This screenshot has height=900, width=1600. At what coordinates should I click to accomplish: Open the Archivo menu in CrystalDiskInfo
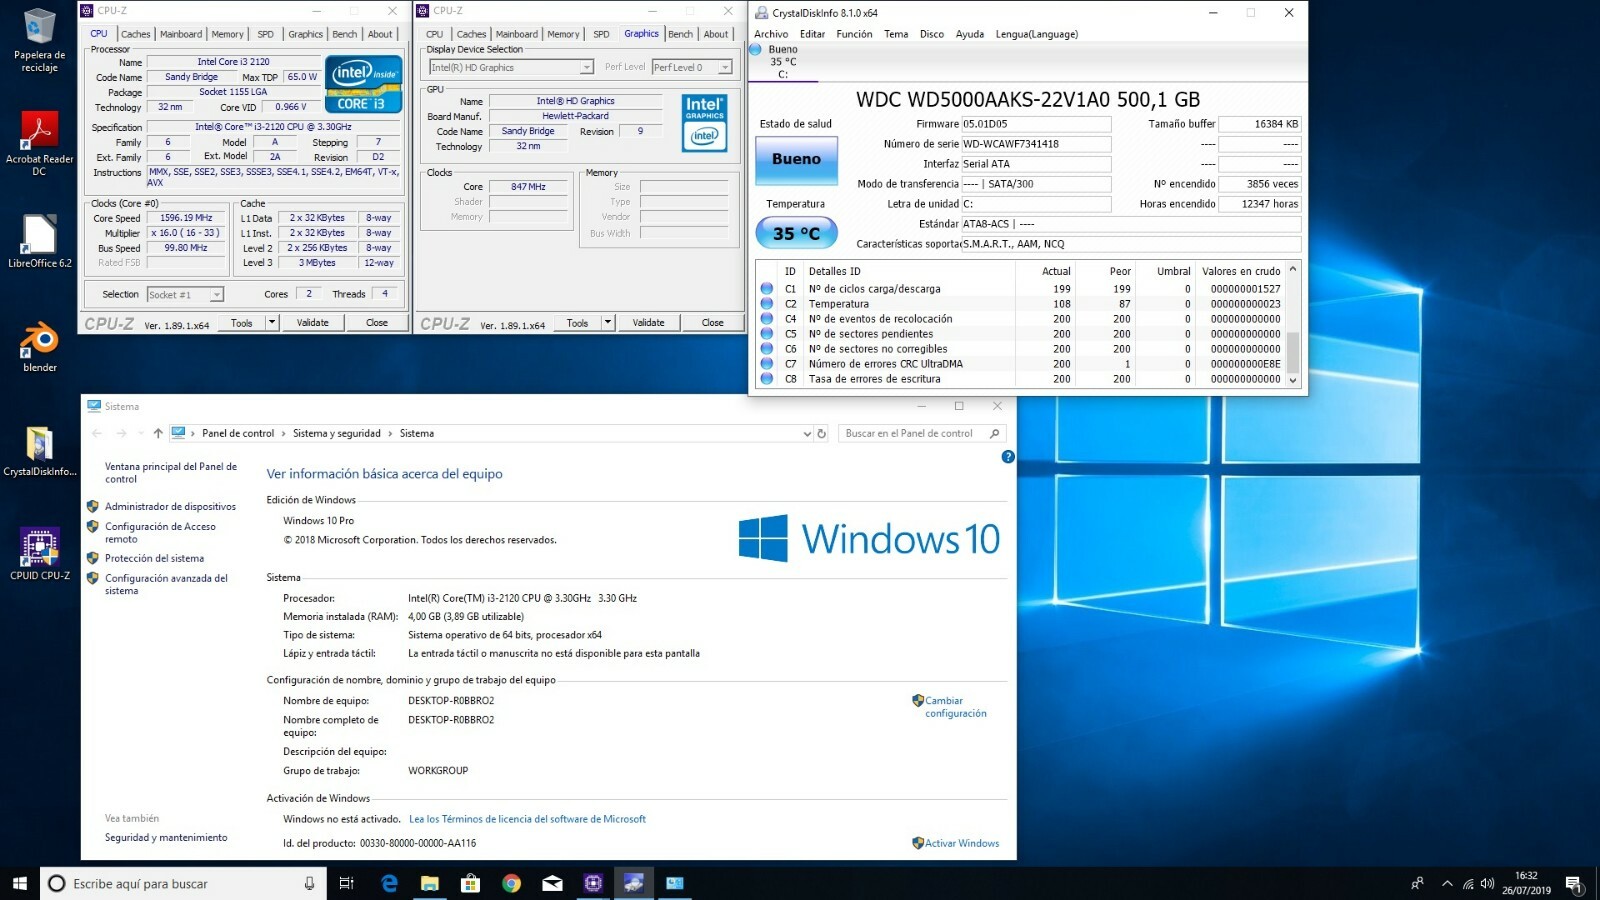771,34
